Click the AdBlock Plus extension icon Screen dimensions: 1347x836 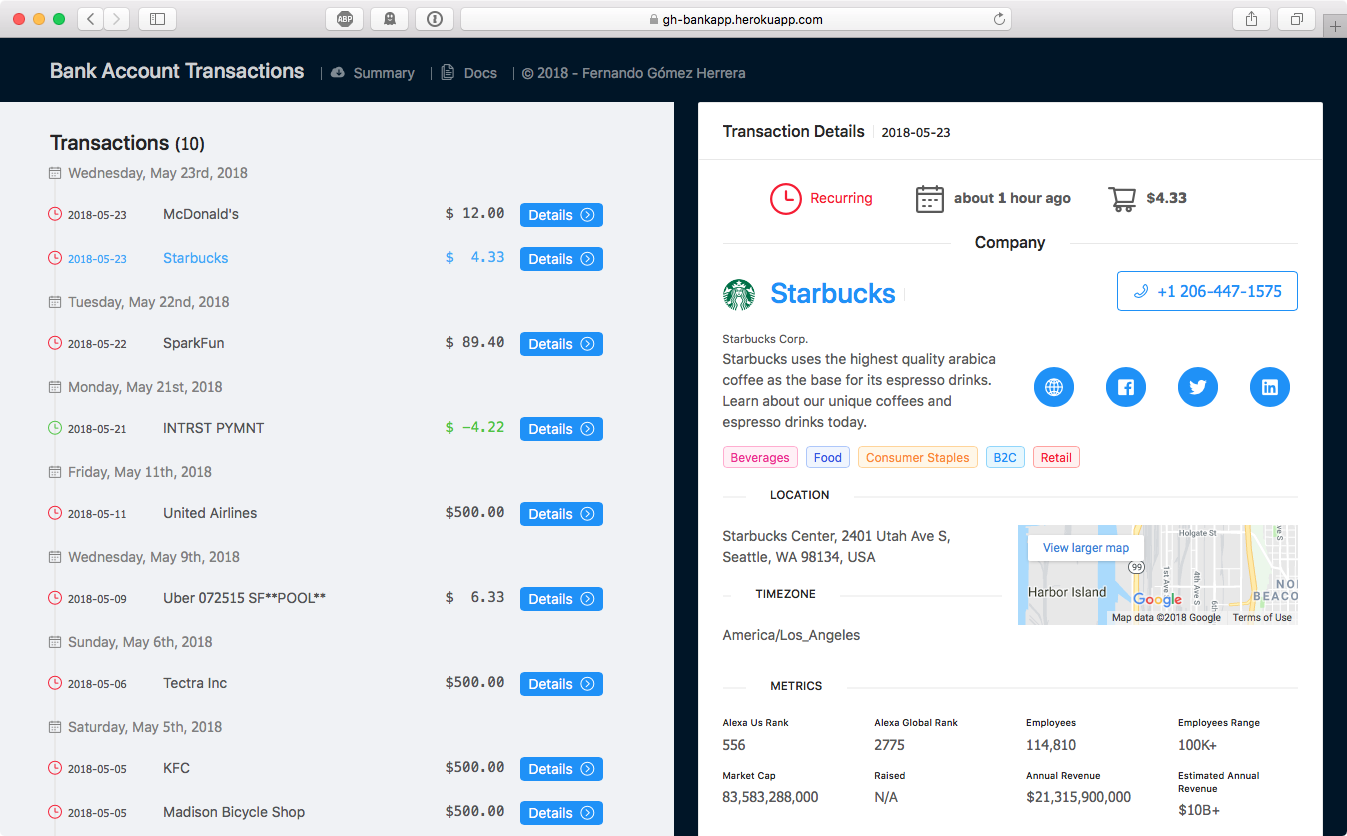(344, 19)
